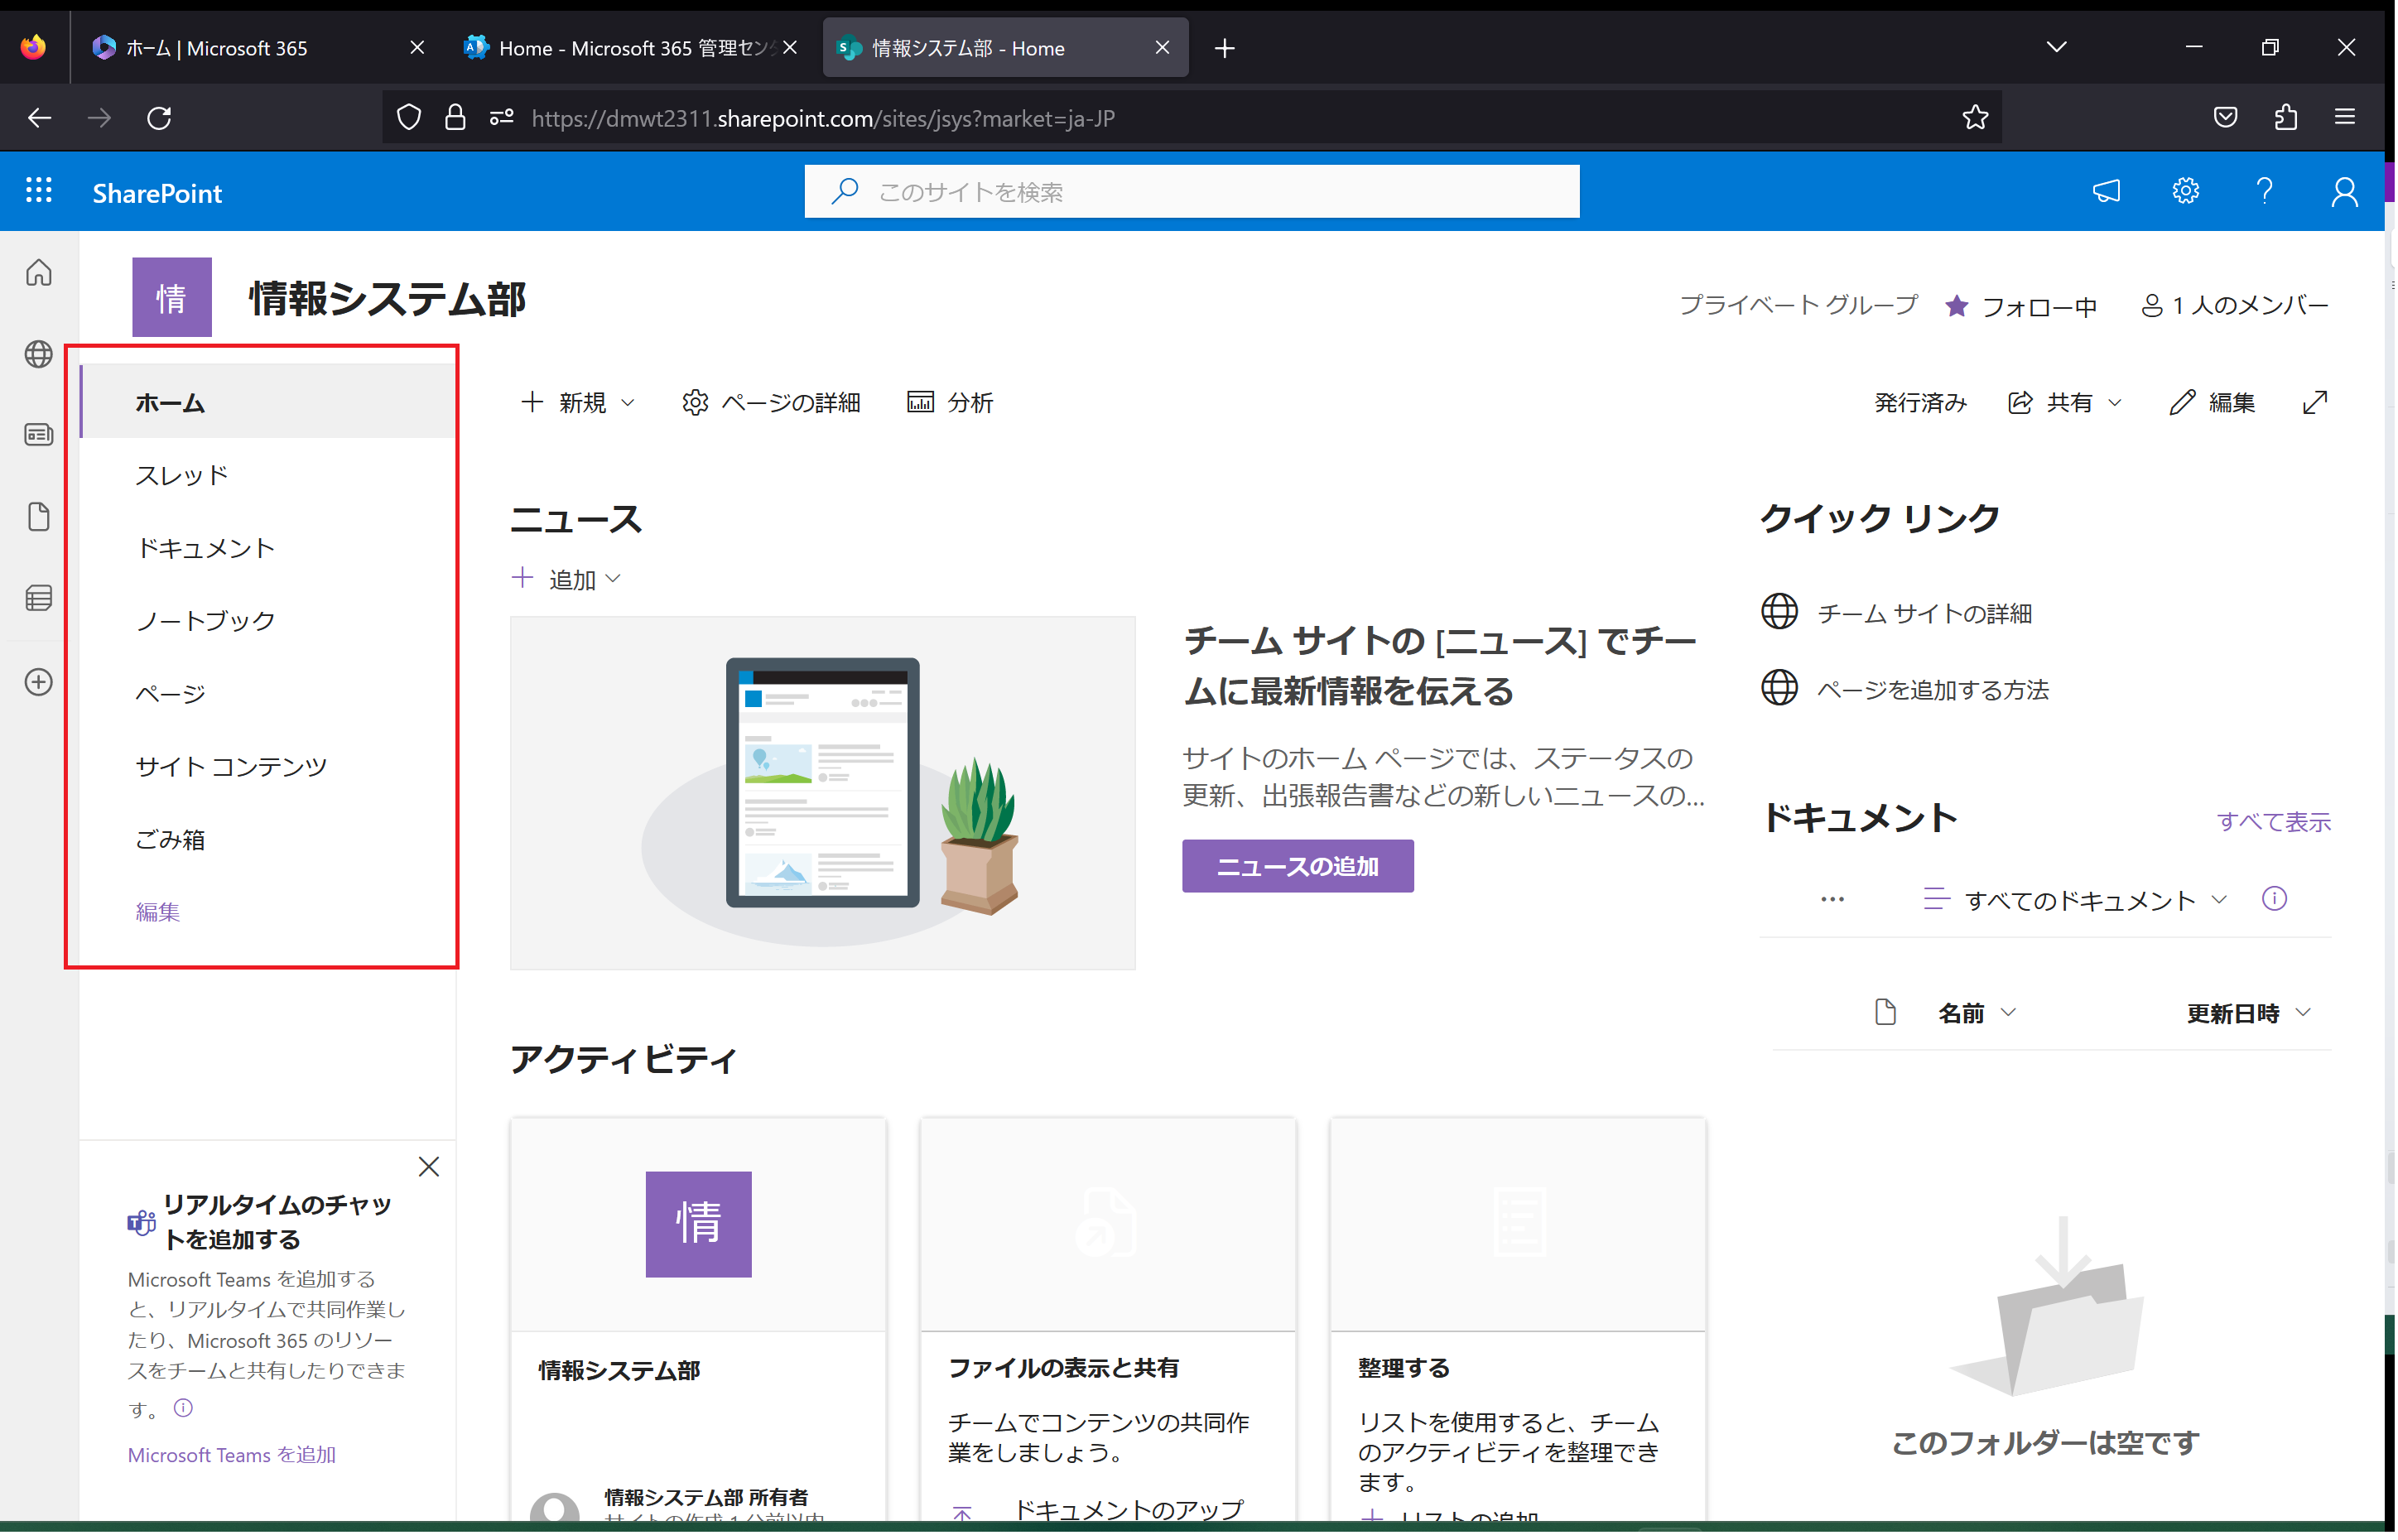The height and width of the screenshot is (1540, 2398).
Task: Open My lists icon in app bar
Action: (39, 599)
